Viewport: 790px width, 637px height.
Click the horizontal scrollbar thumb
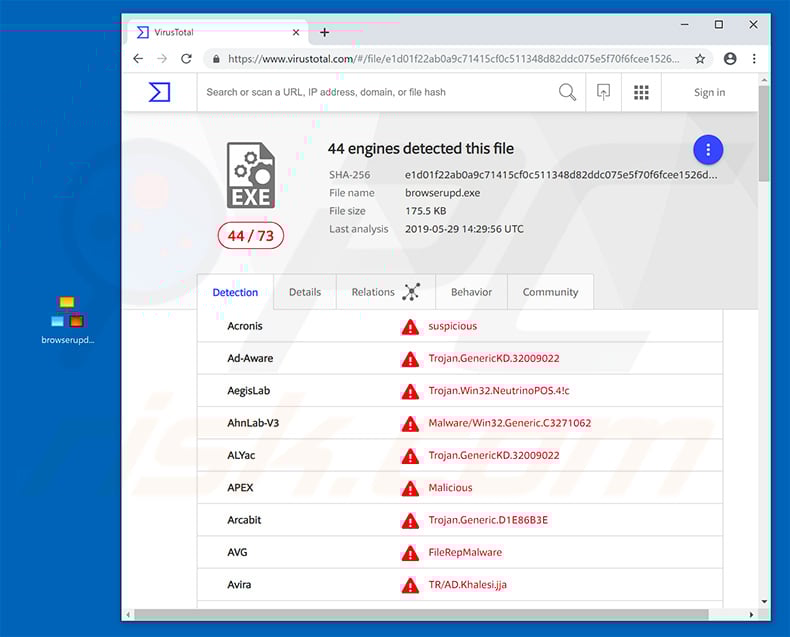(x=421, y=614)
